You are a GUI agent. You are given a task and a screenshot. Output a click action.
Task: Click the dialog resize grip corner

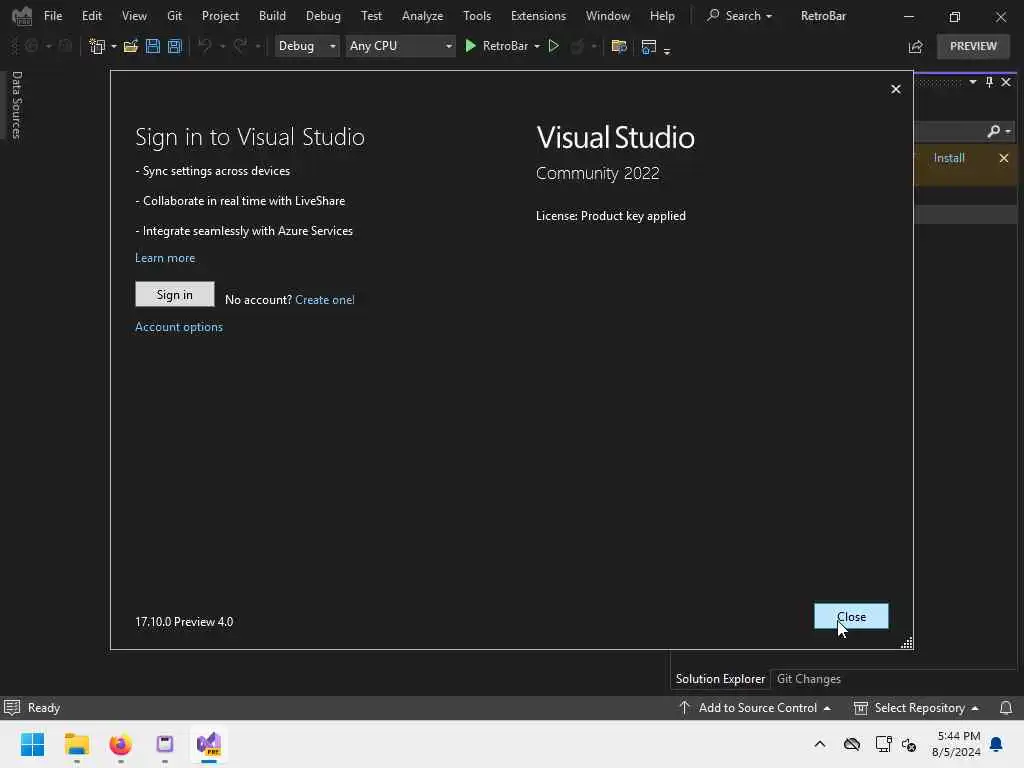coord(906,643)
